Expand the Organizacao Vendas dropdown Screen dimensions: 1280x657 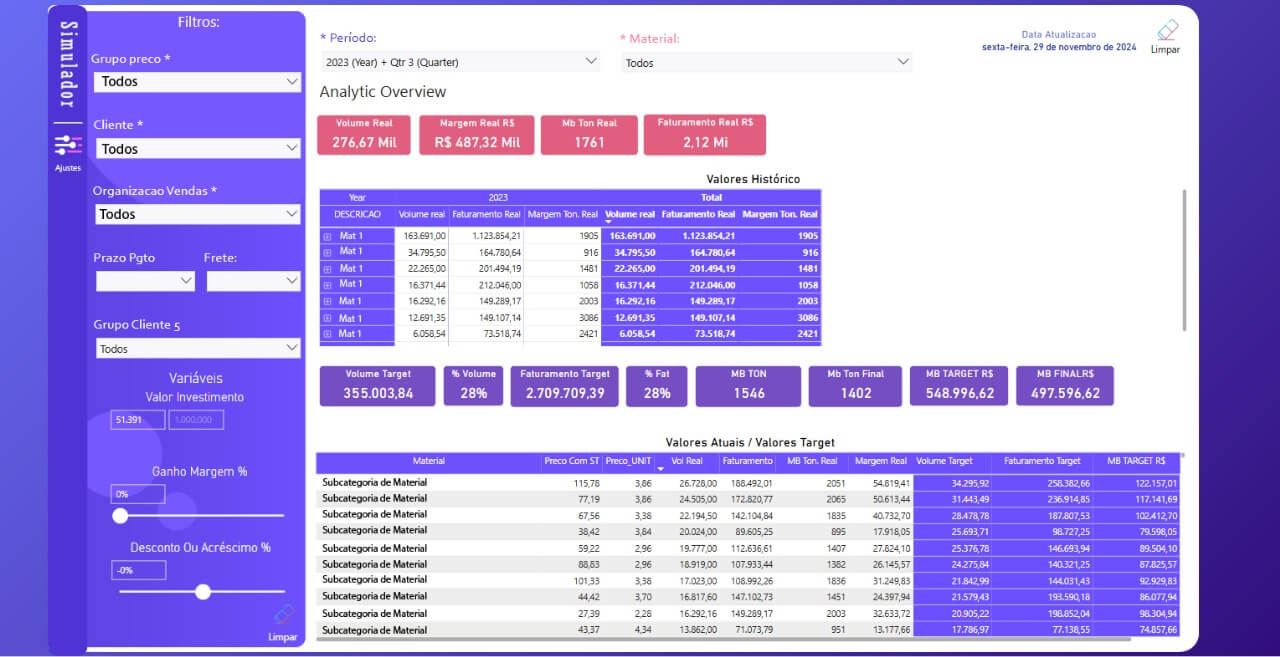pyautogui.click(x=197, y=214)
